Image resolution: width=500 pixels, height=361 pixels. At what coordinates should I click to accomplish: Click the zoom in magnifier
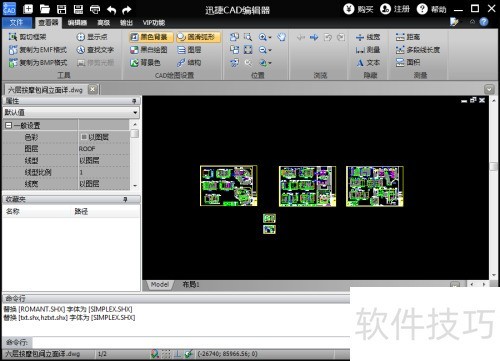click(263, 37)
